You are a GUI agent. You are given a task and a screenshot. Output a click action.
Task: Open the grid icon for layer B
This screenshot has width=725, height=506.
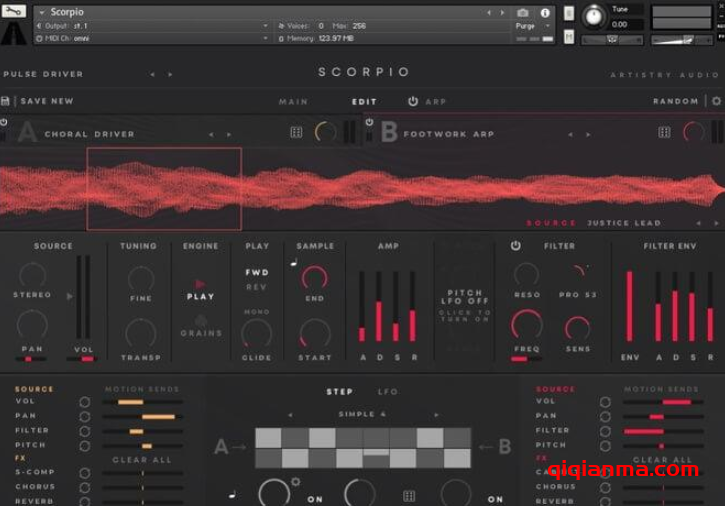click(x=664, y=133)
